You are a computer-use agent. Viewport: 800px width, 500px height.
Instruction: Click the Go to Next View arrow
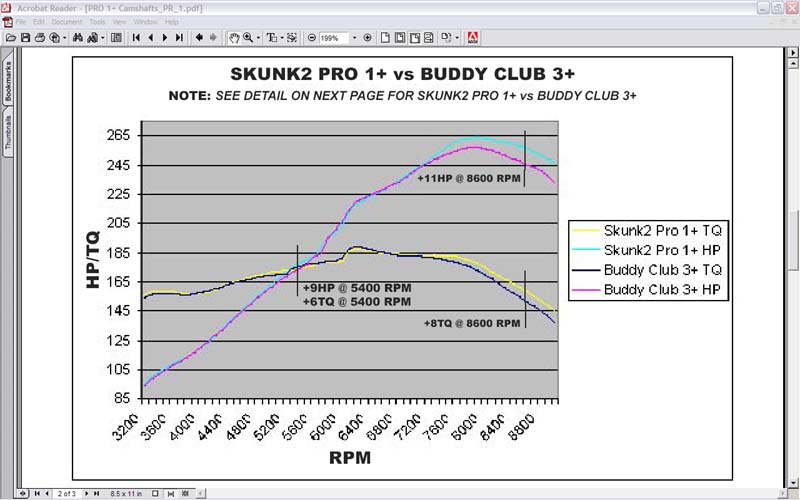(213, 38)
